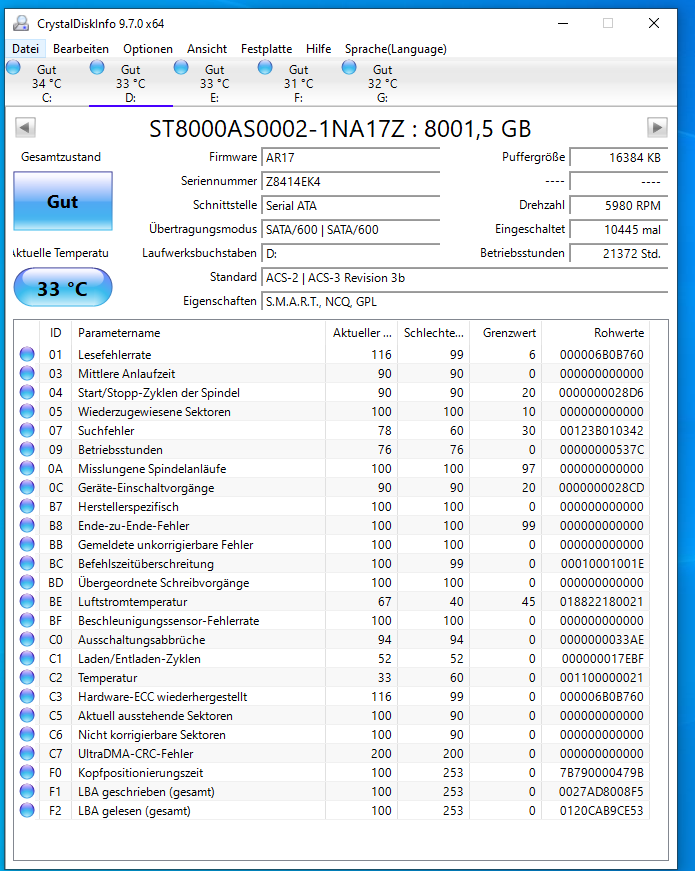Select the Betriebsstunden parameter row 09

[x=332, y=449]
